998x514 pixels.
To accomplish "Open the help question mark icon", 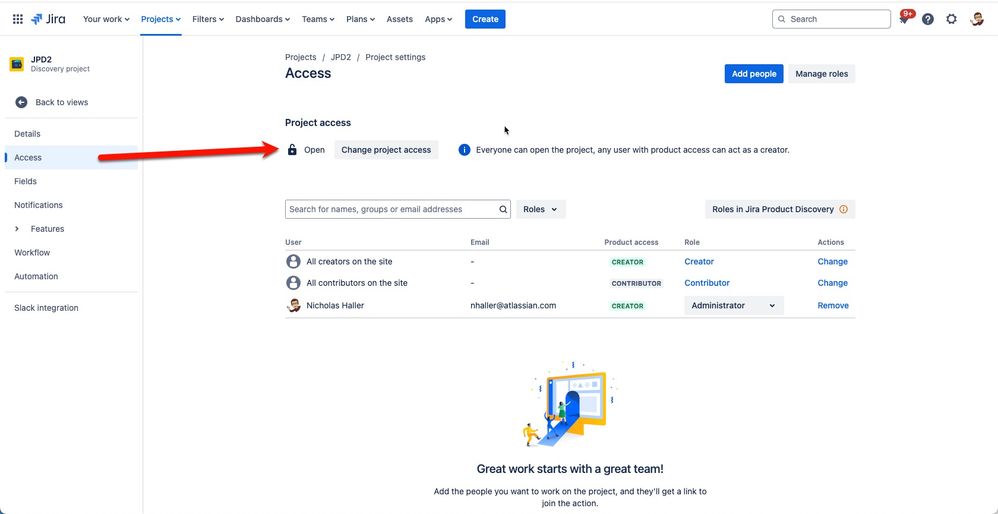I will 928,19.
